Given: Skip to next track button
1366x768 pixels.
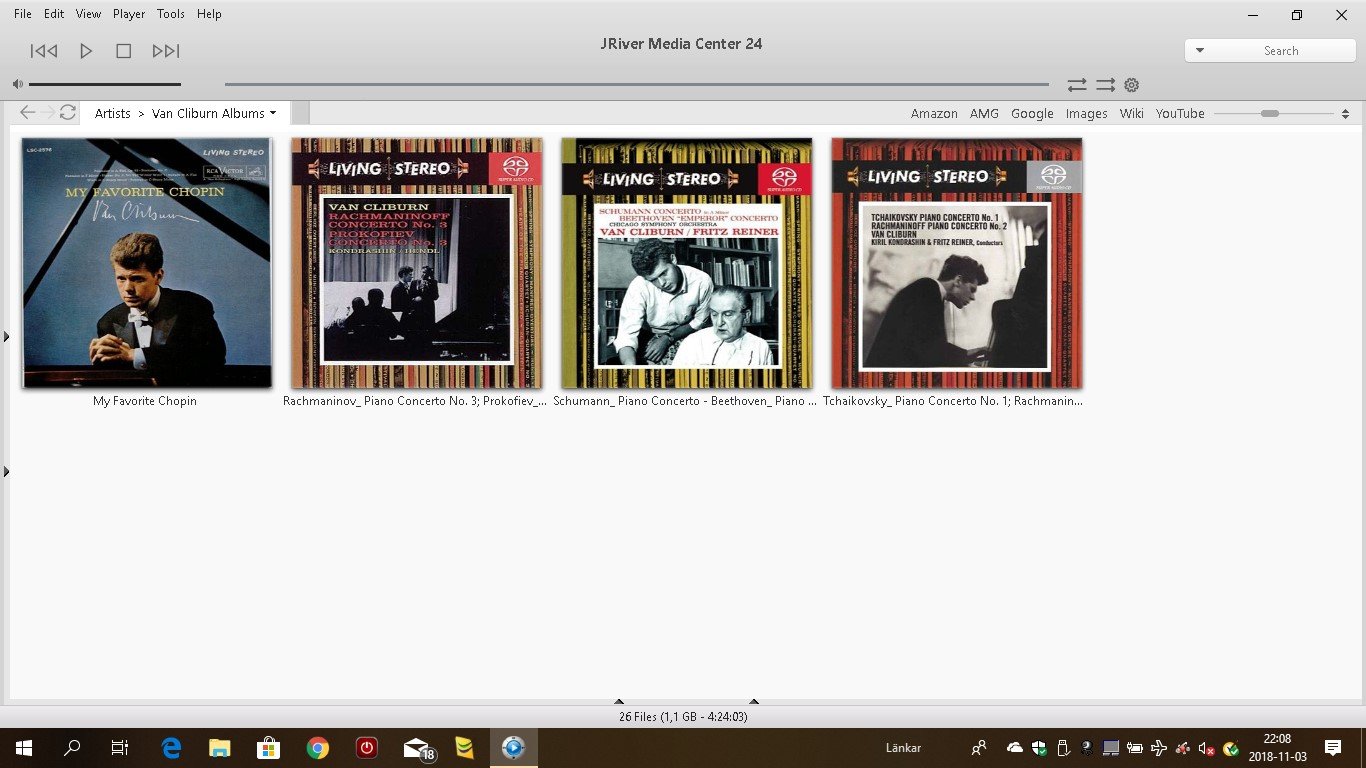Looking at the screenshot, I should (x=166, y=51).
